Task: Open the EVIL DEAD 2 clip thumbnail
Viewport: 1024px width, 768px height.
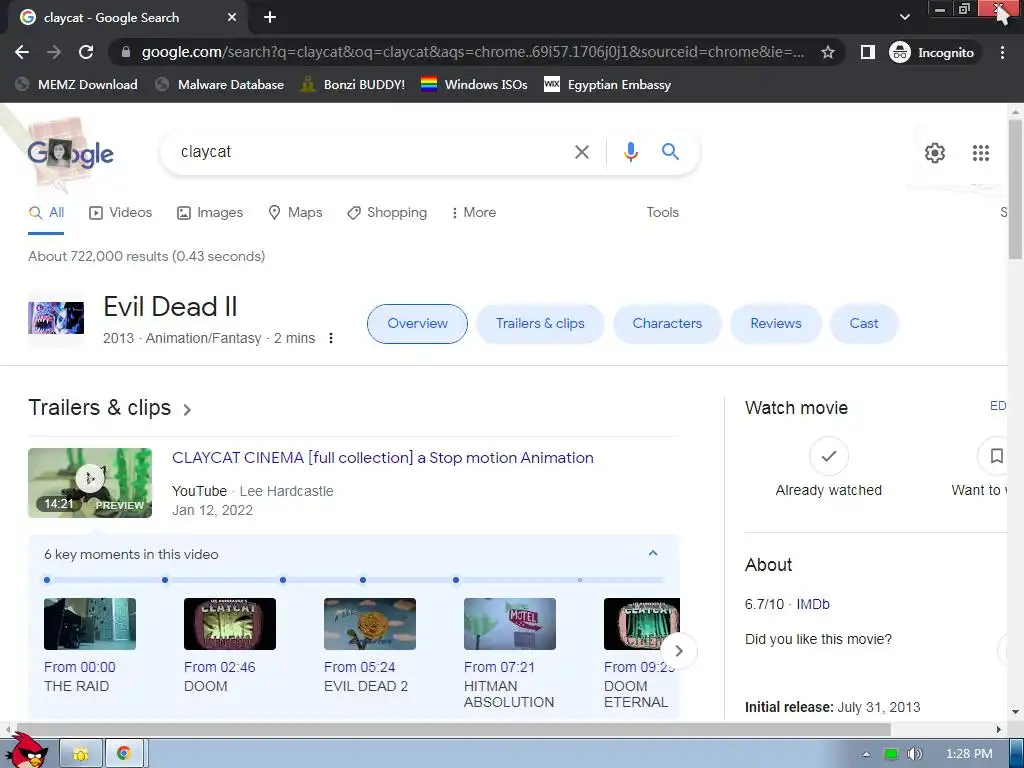Action: (x=370, y=624)
